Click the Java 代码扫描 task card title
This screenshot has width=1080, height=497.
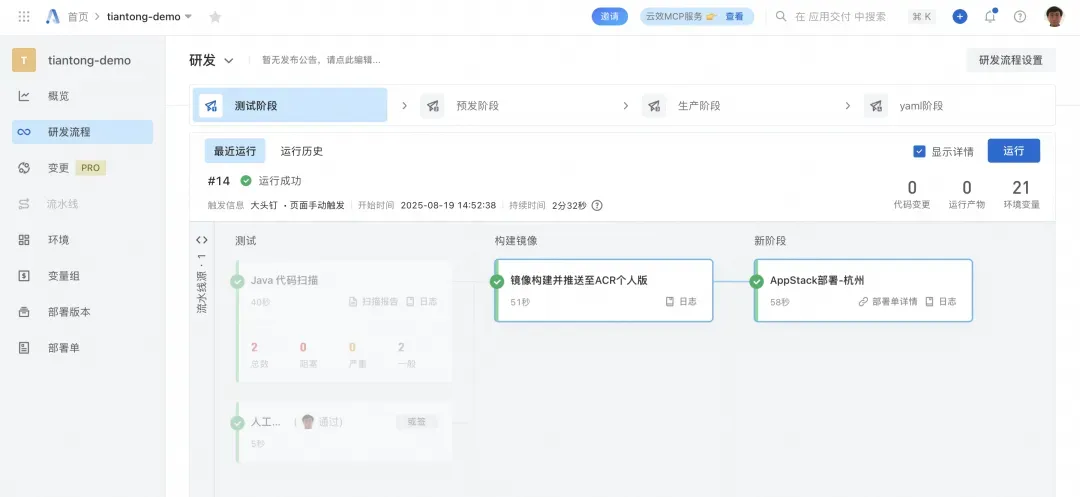point(284,280)
